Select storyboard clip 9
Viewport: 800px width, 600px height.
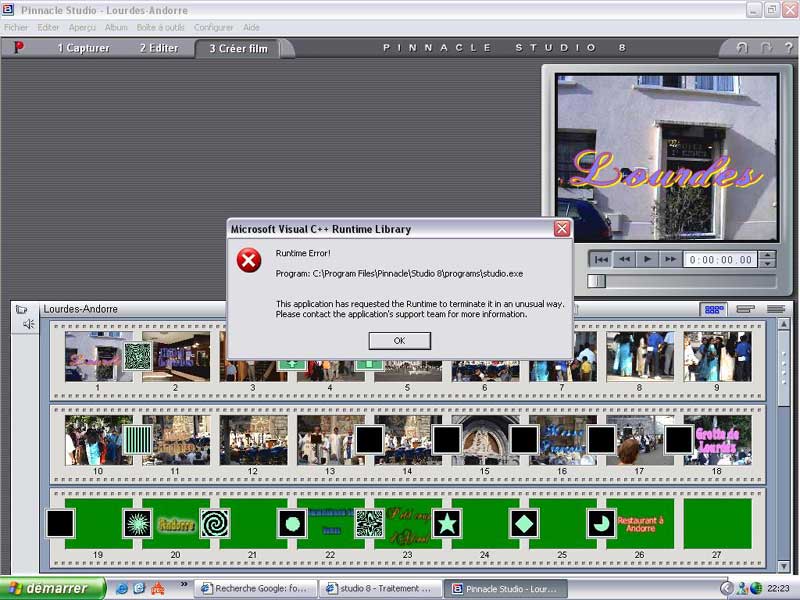coord(717,357)
